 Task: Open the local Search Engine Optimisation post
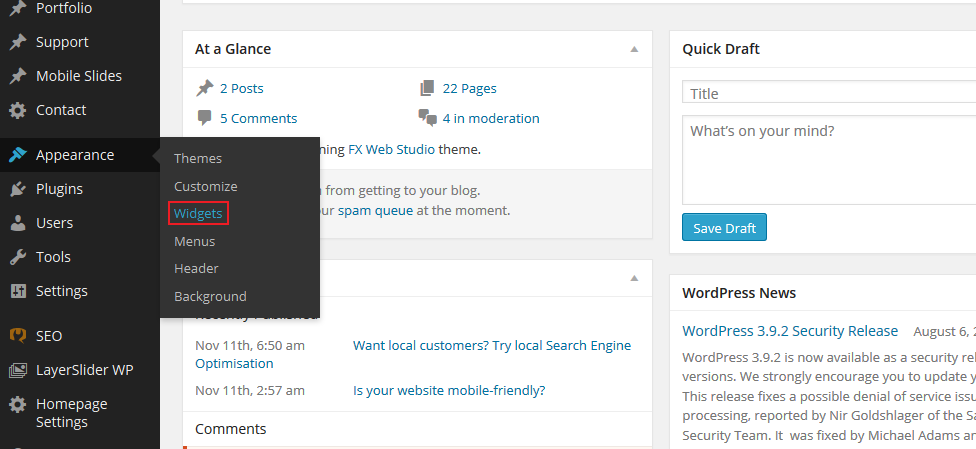click(492, 346)
